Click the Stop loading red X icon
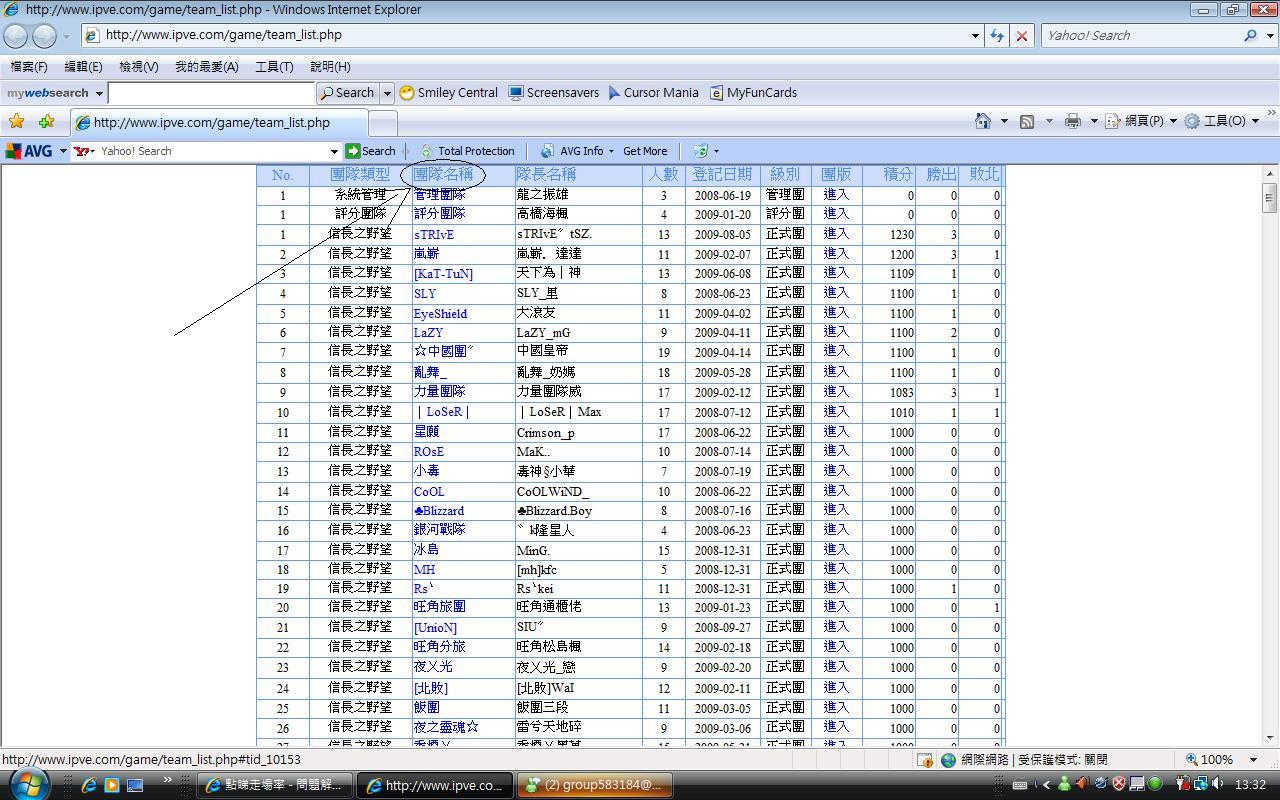This screenshot has width=1280, height=800. click(x=1021, y=35)
